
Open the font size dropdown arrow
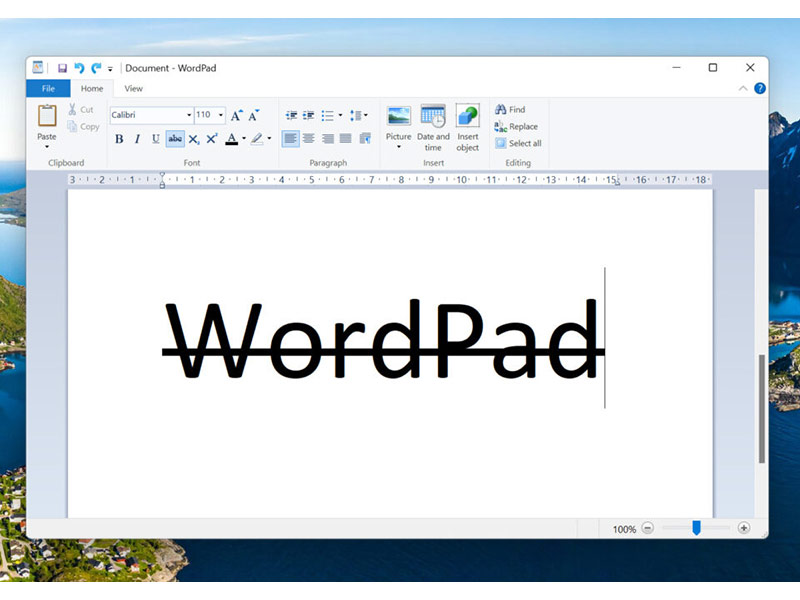tap(221, 115)
